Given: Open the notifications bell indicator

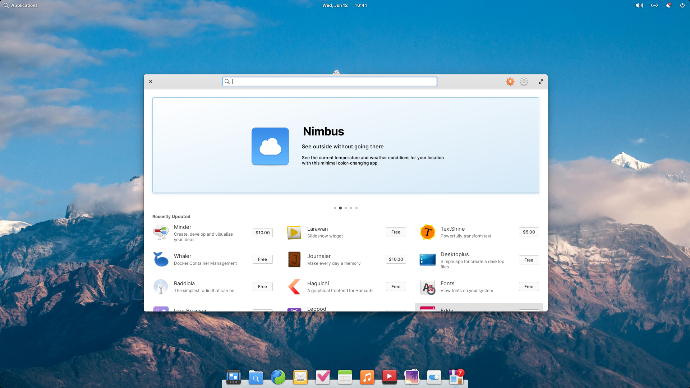Looking at the screenshot, I should tap(668, 5).
